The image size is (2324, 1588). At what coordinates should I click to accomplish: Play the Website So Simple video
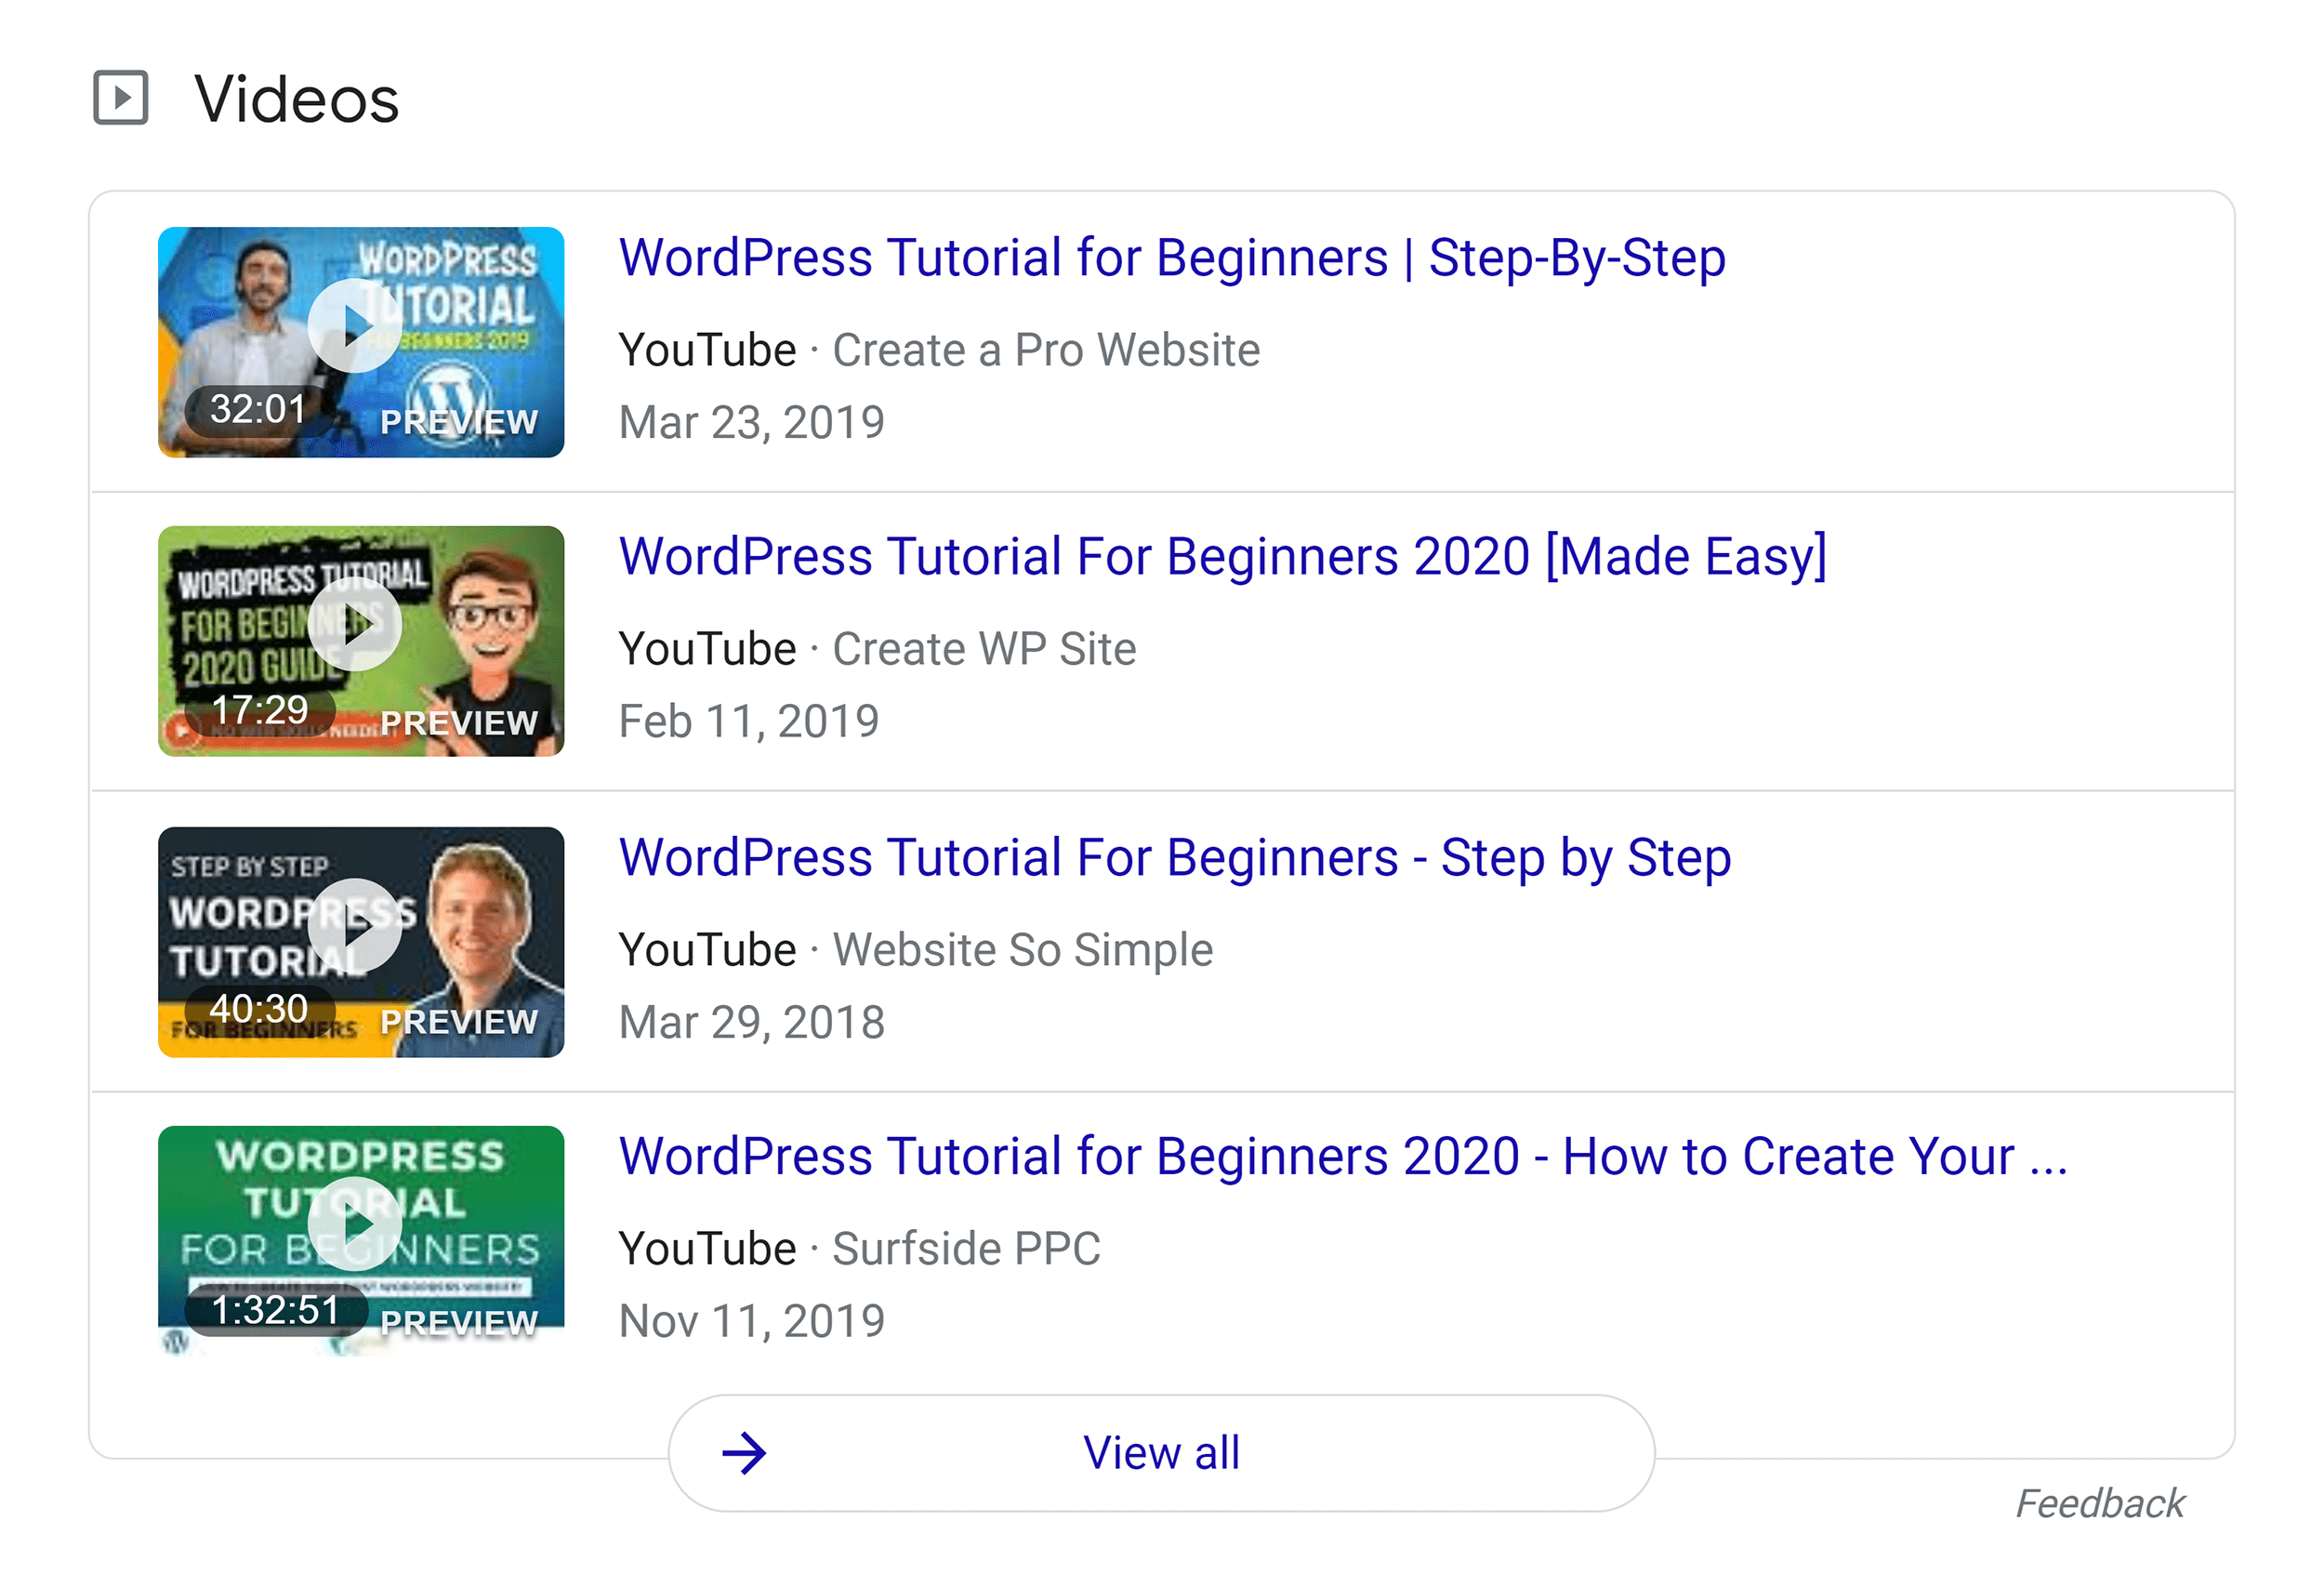pyautogui.click(x=354, y=925)
